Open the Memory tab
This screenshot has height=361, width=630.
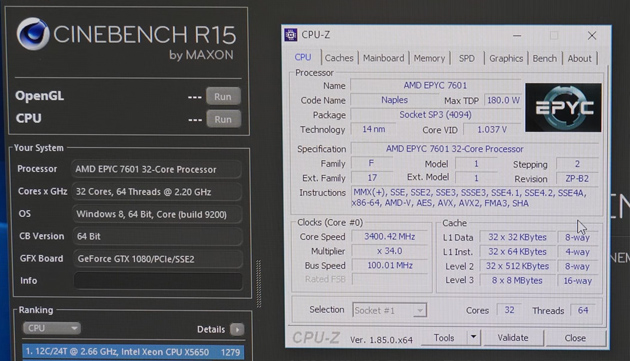click(429, 58)
